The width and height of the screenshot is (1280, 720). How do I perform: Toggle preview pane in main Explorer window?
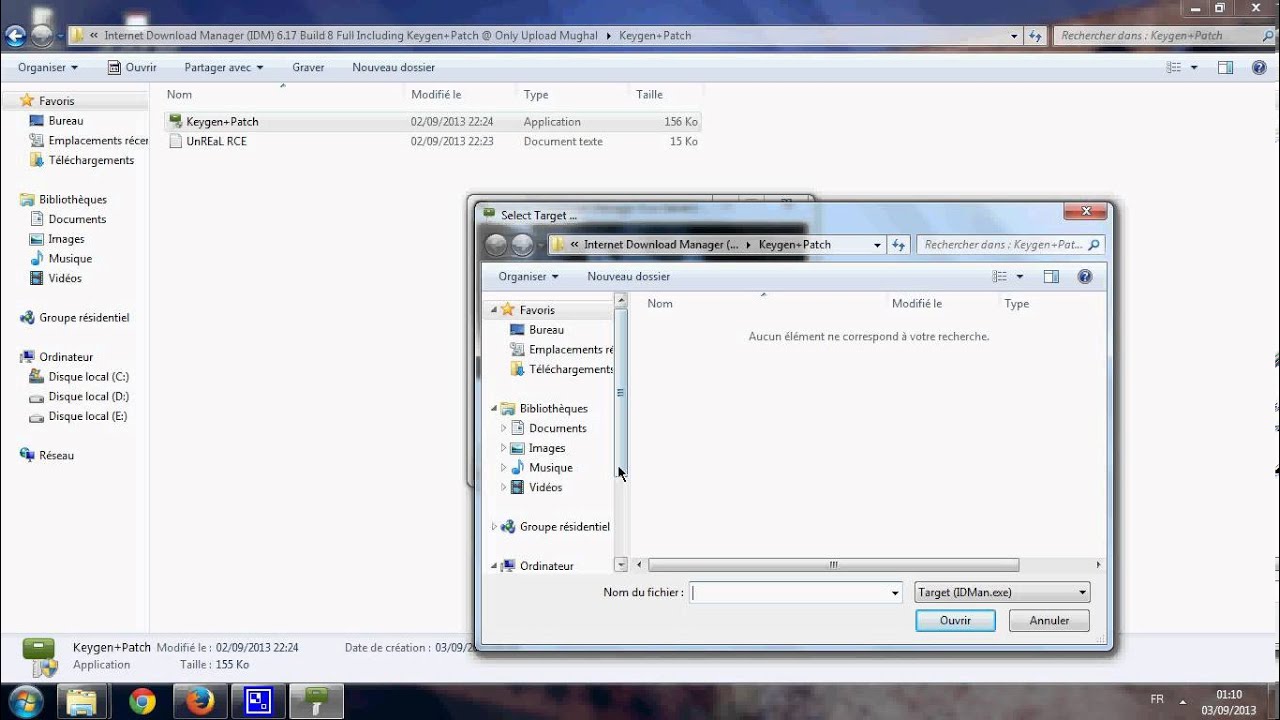coord(1226,68)
